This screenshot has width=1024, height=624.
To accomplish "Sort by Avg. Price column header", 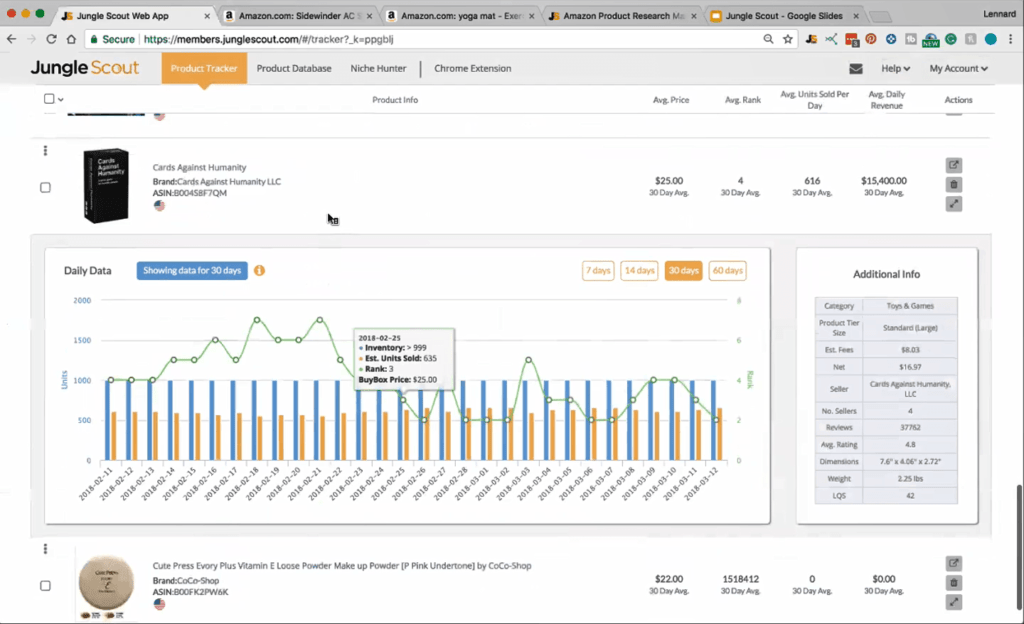I will pyautogui.click(x=671, y=100).
